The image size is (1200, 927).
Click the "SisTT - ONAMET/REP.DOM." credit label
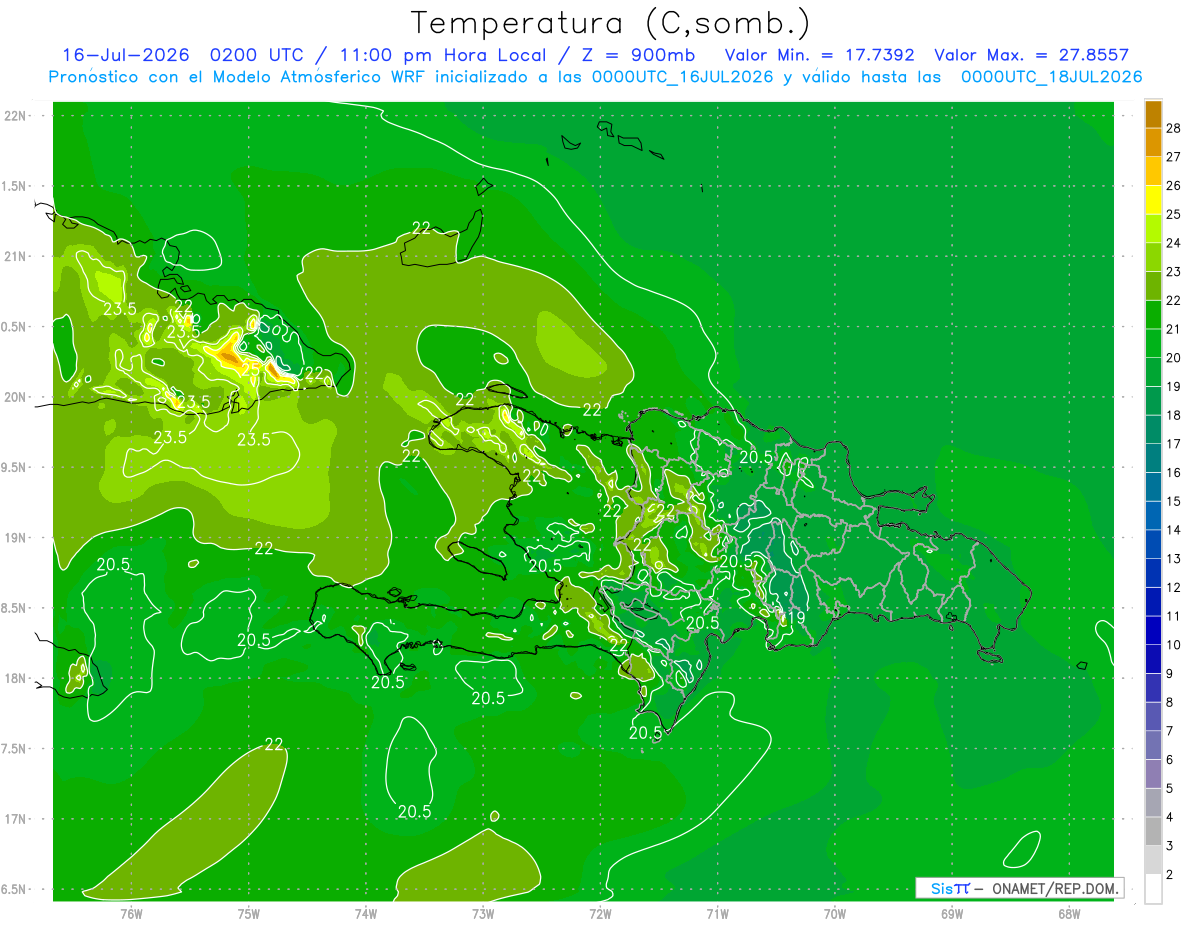pyautogui.click(x=1019, y=888)
